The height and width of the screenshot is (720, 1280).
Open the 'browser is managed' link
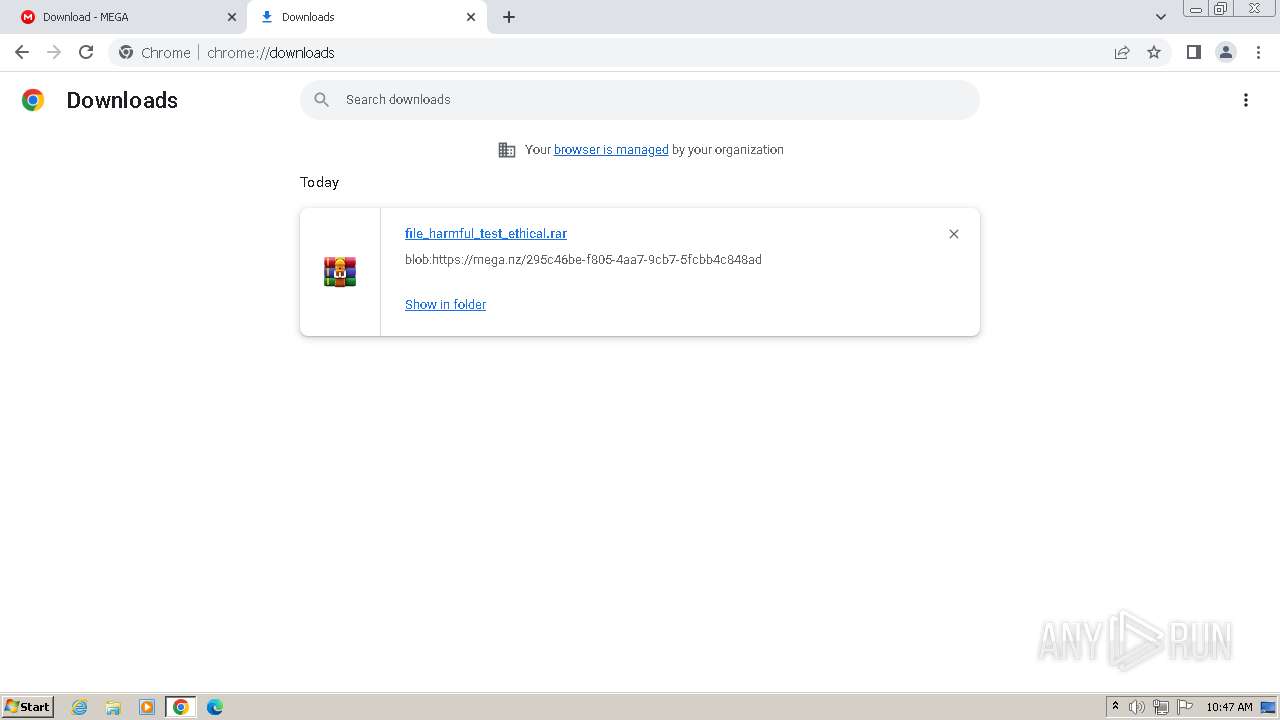click(x=611, y=150)
